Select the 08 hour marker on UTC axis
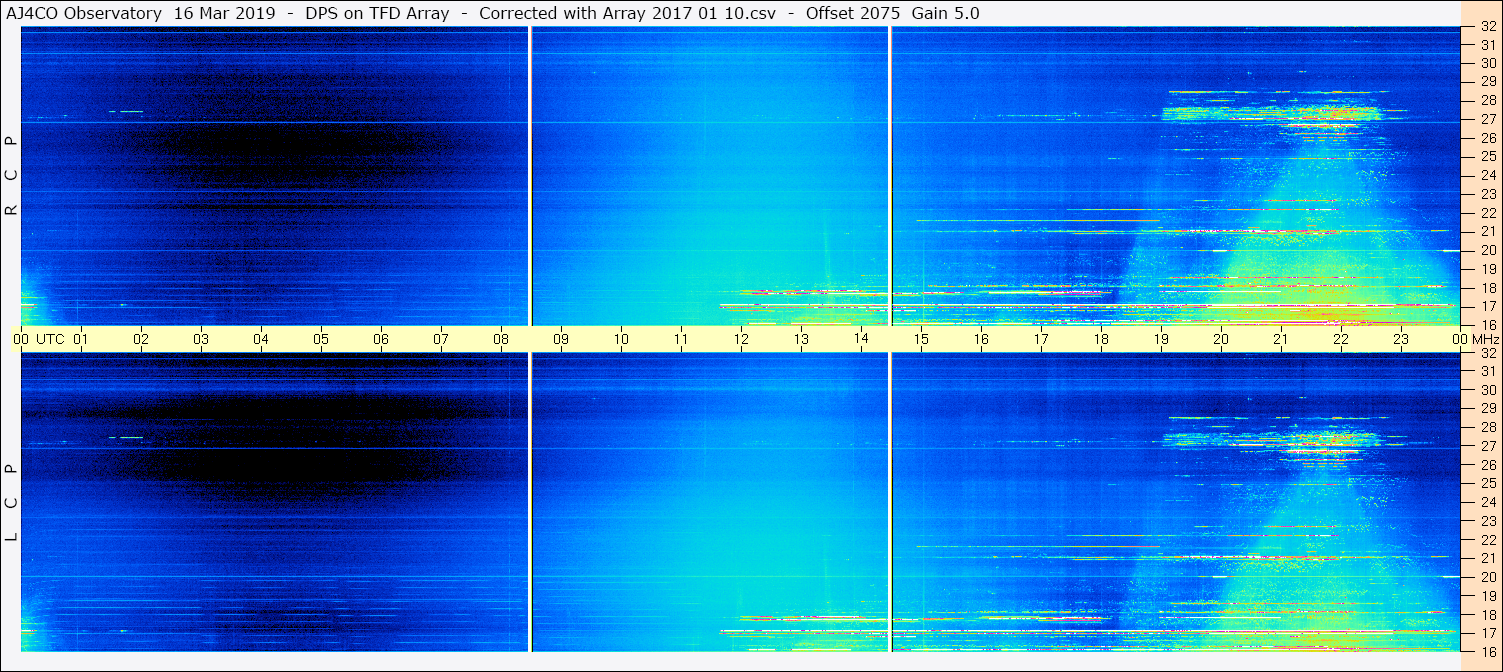This screenshot has height=672, width=1503. click(x=501, y=339)
